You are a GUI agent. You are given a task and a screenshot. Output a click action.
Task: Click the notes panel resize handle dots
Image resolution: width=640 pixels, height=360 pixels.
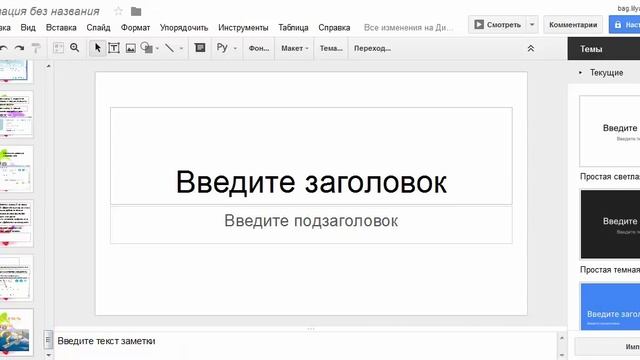[x=311, y=329]
